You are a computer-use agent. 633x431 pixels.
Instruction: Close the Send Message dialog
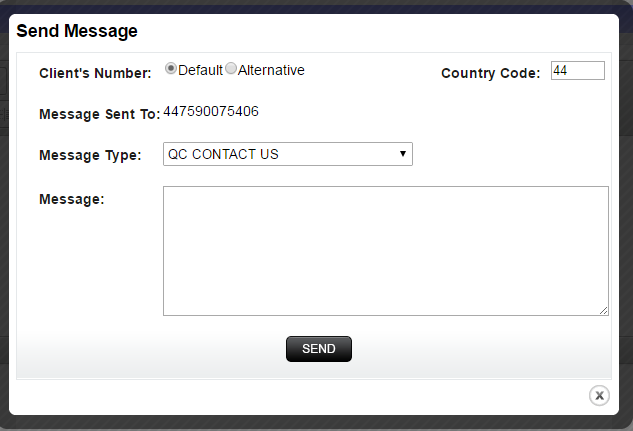pyautogui.click(x=599, y=395)
